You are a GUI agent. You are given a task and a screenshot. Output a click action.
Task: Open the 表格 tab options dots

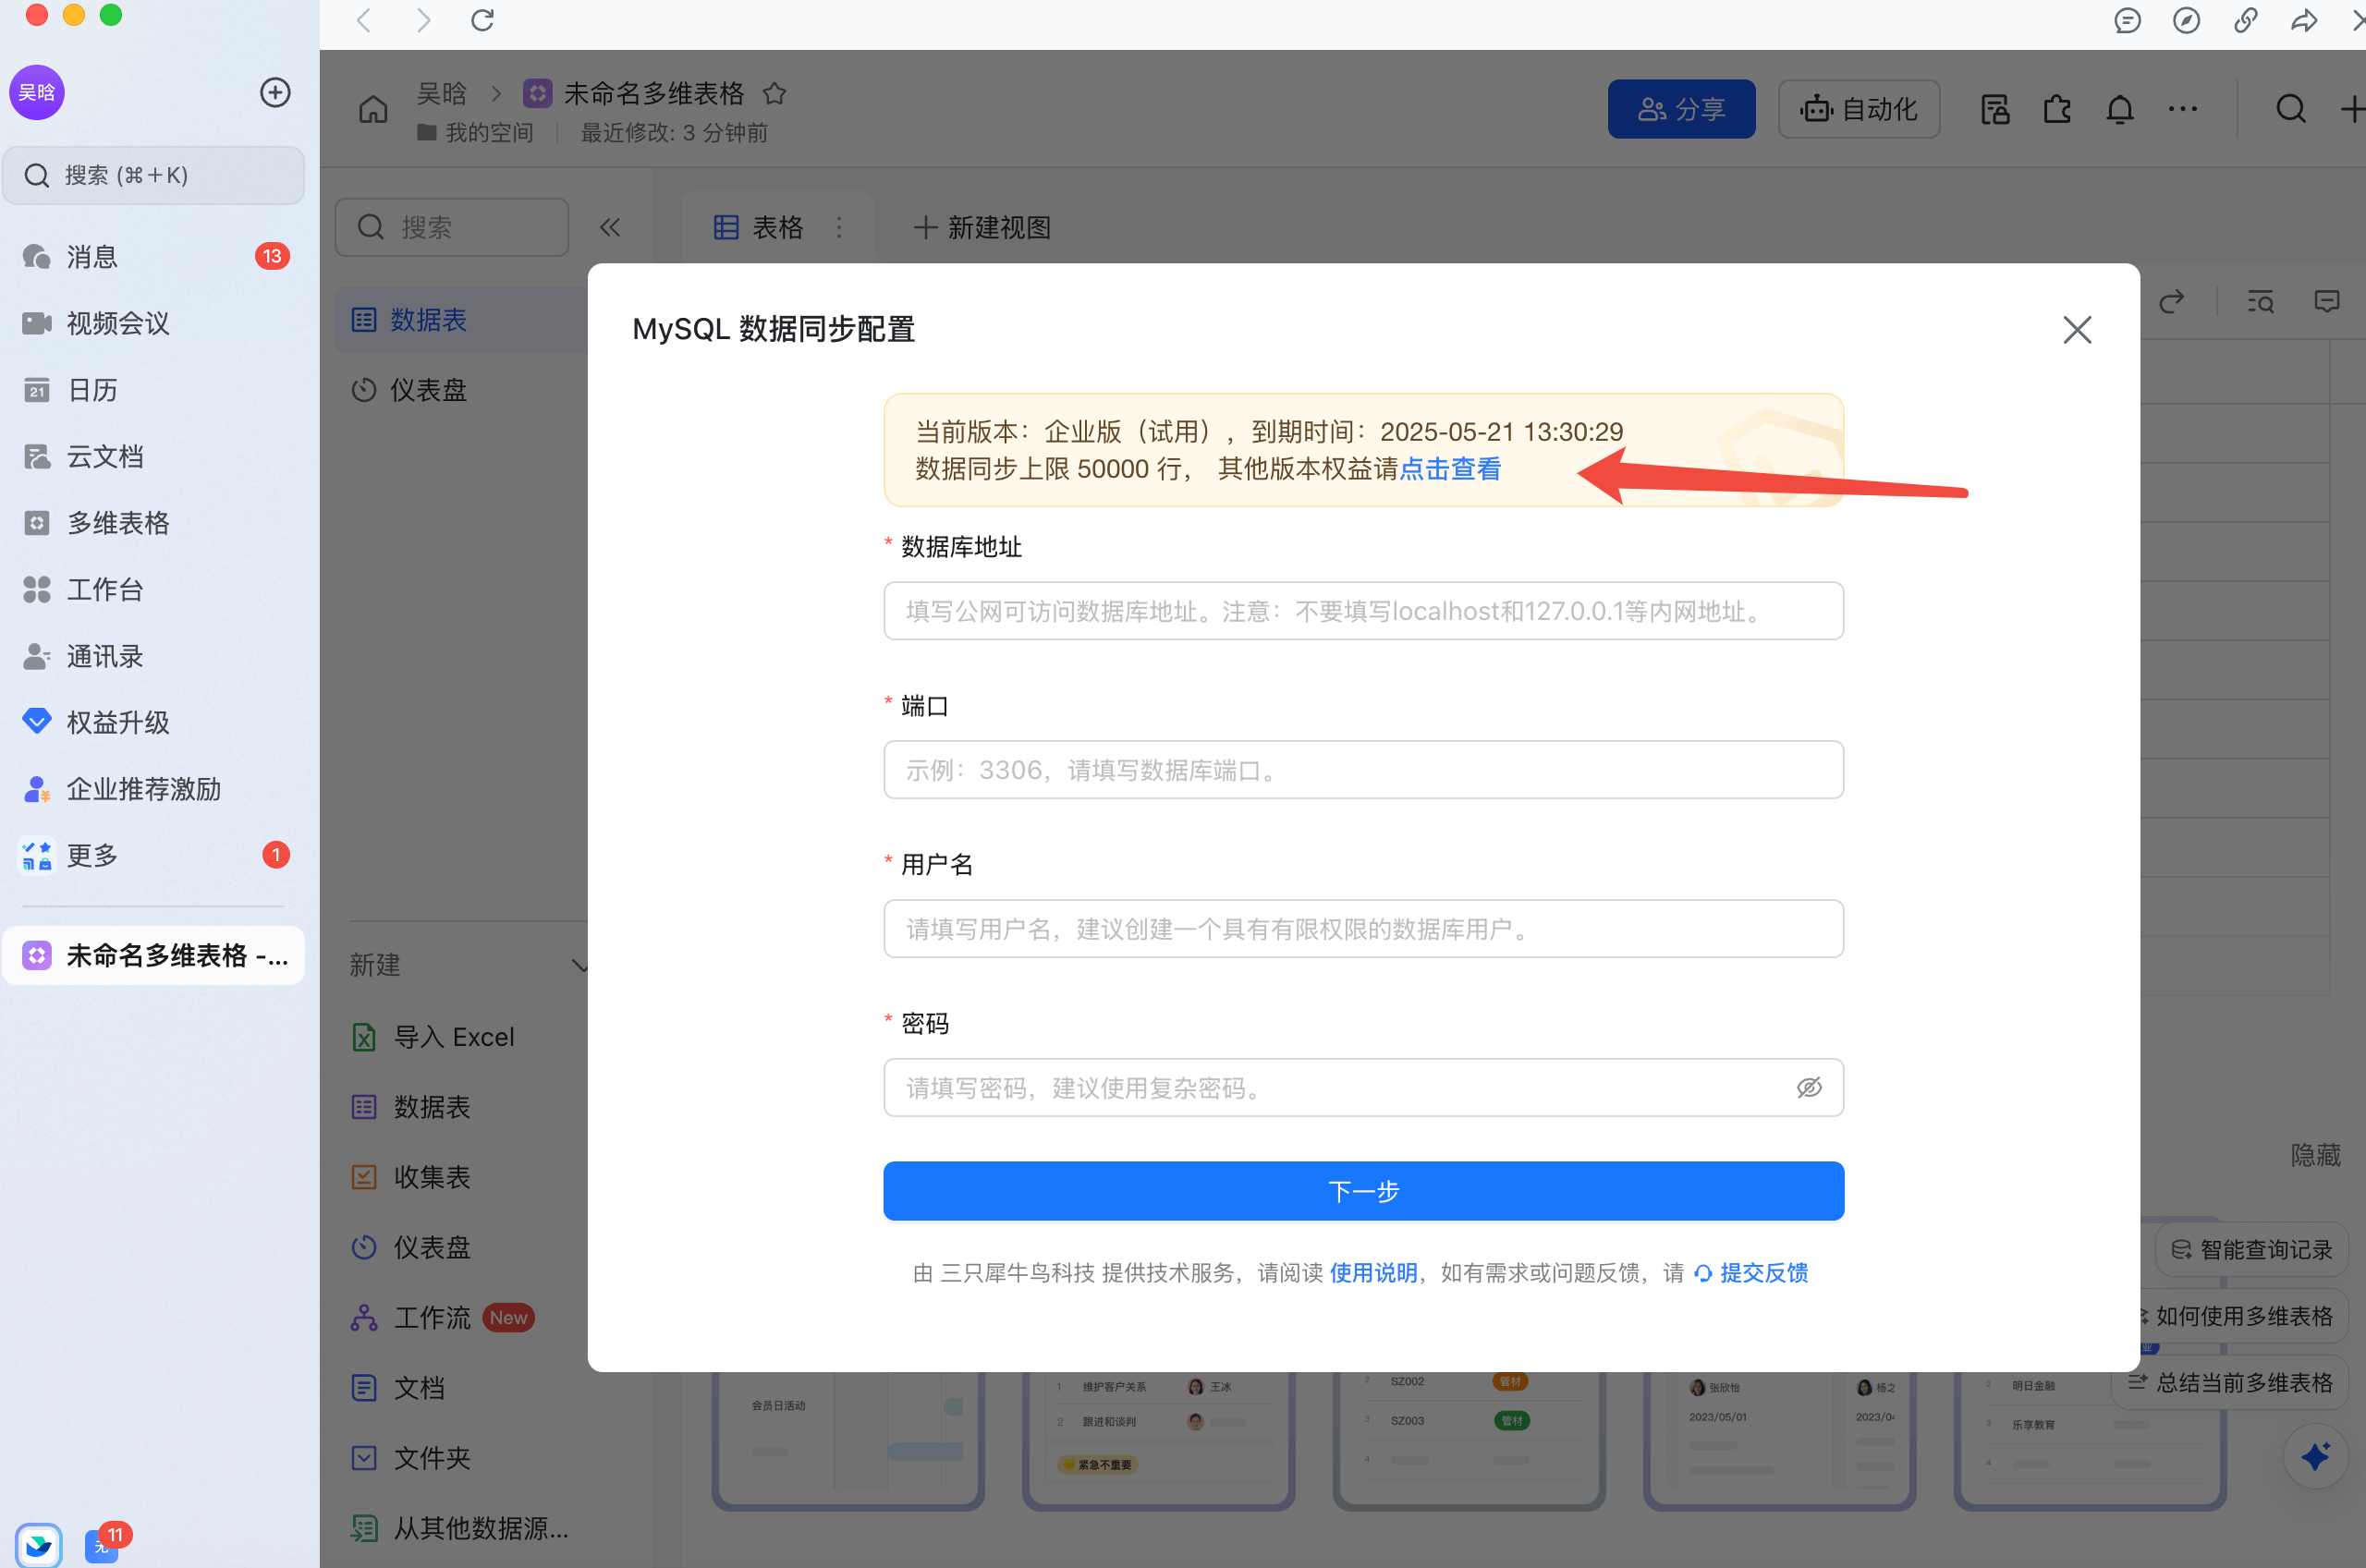point(839,228)
